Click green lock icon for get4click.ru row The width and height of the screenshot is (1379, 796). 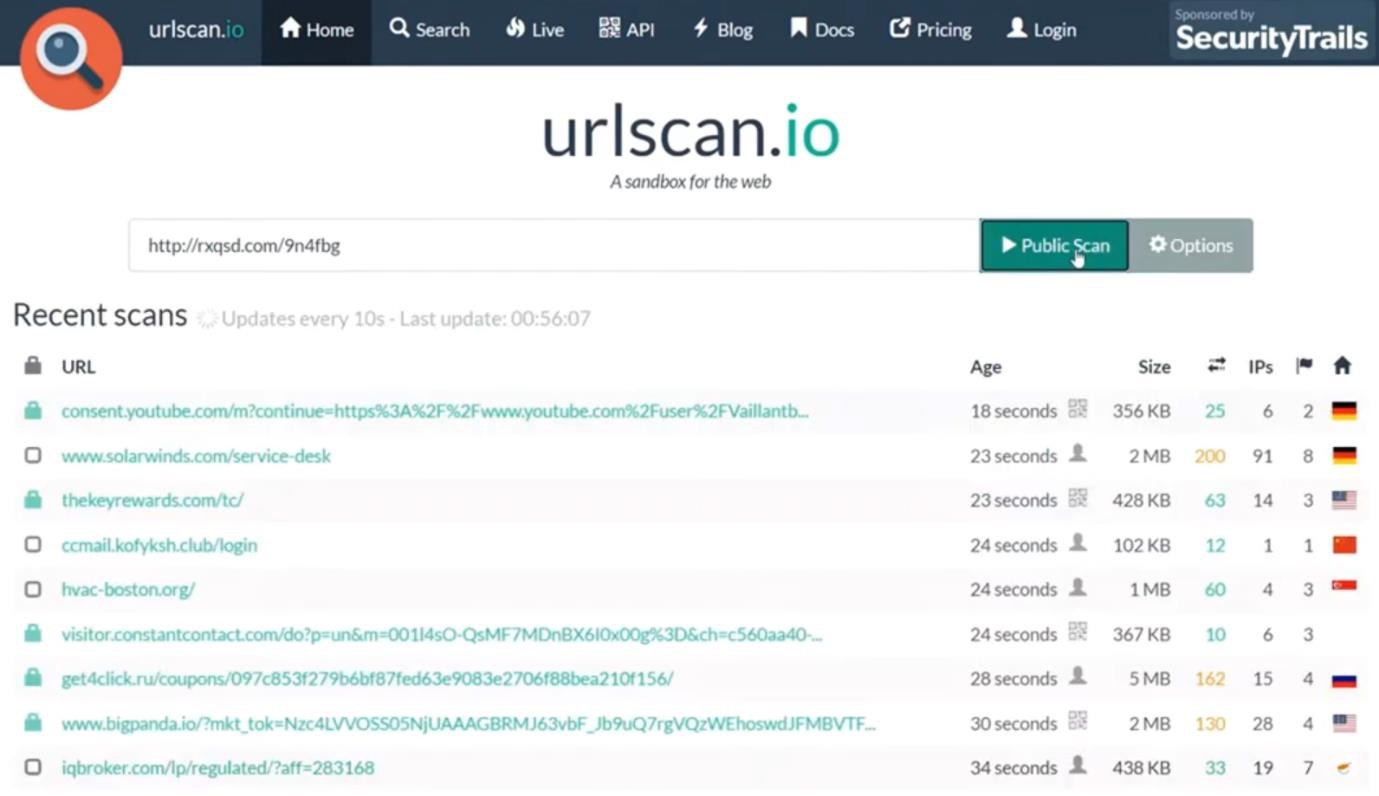(x=33, y=677)
